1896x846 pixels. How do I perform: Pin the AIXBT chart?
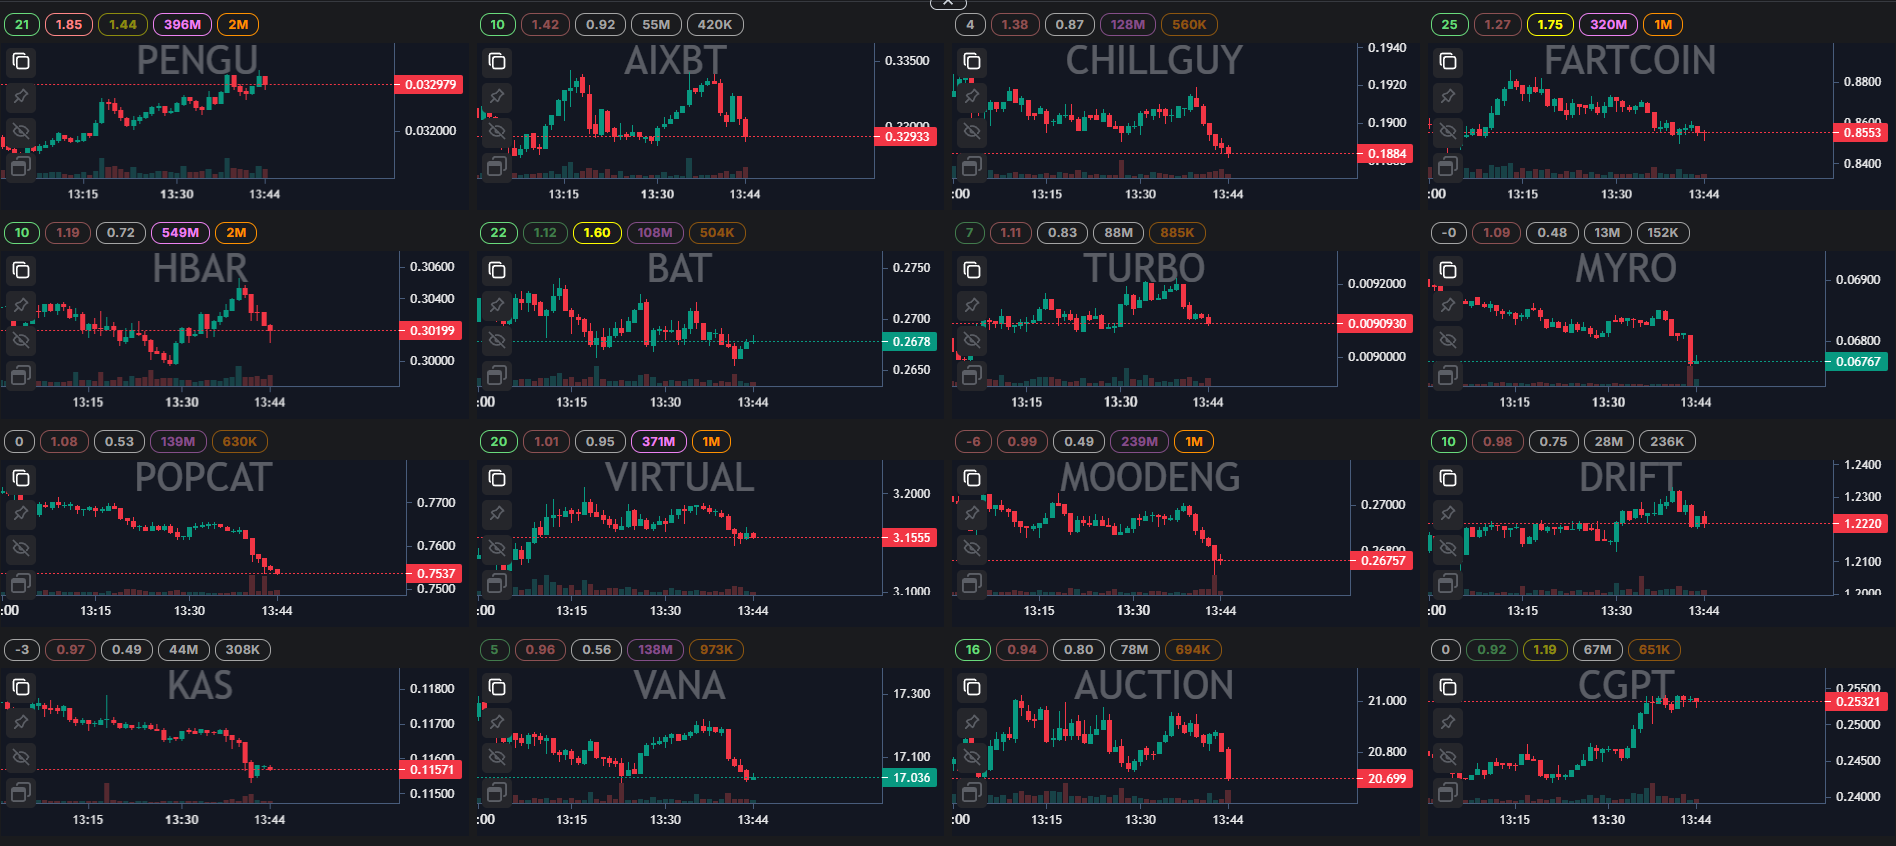click(497, 97)
